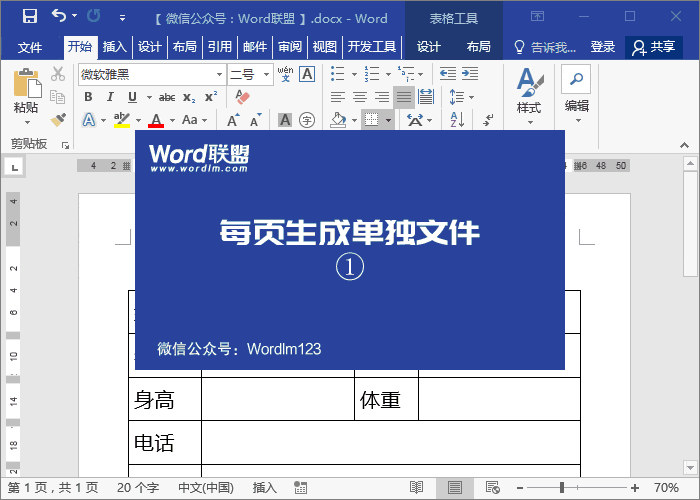Open the 开发工具 tab
Image resolution: width=700 pixels, height=500 pixels.
(372, 46)
